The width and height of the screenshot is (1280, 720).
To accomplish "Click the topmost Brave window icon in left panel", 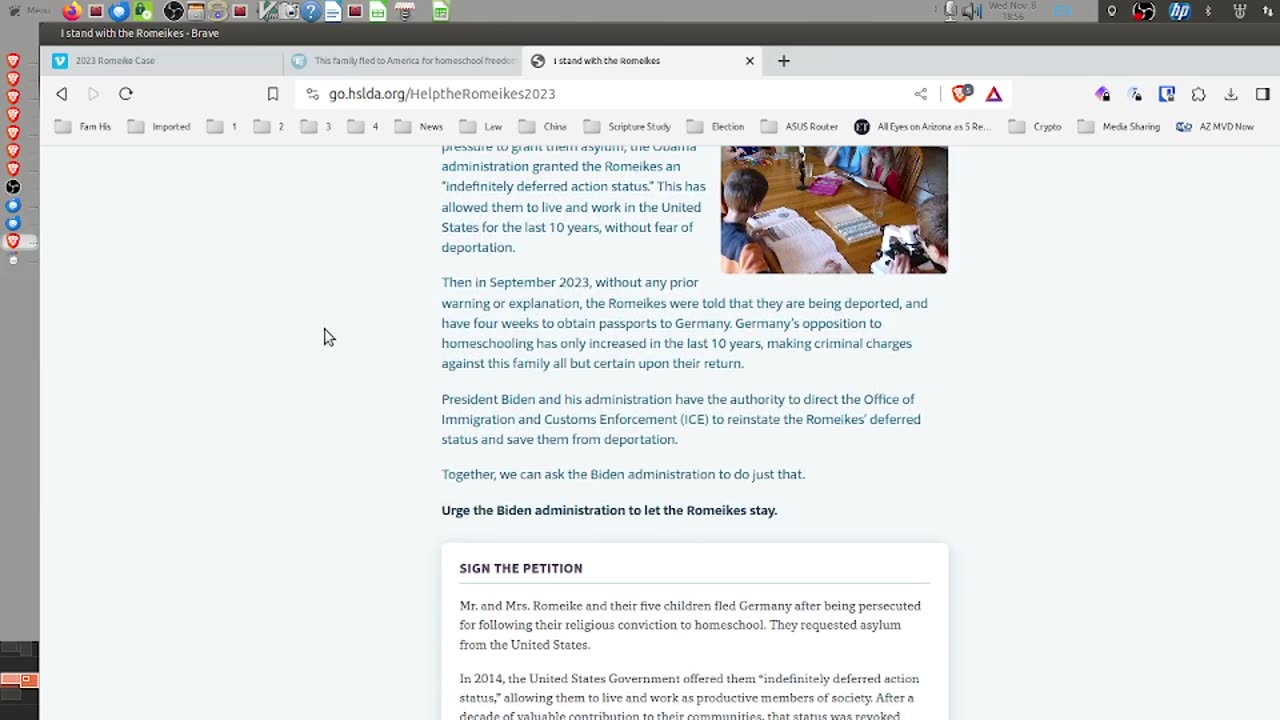I will pyautogui.click(x=13, y=60).
